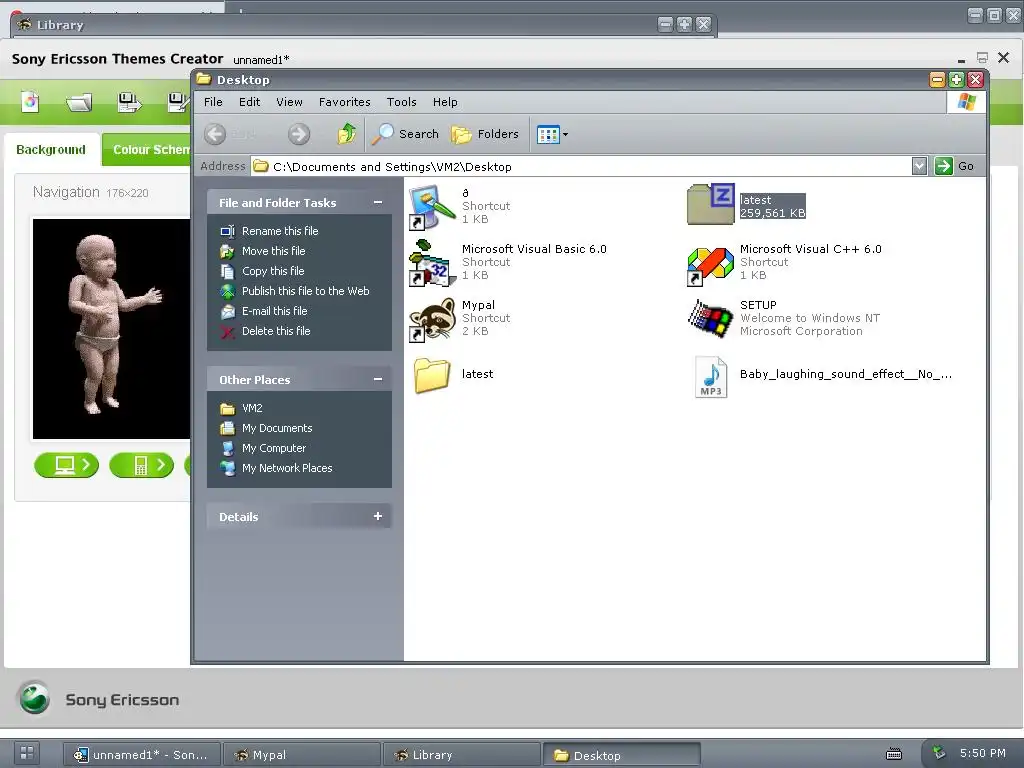Open the Help menu

445,102
